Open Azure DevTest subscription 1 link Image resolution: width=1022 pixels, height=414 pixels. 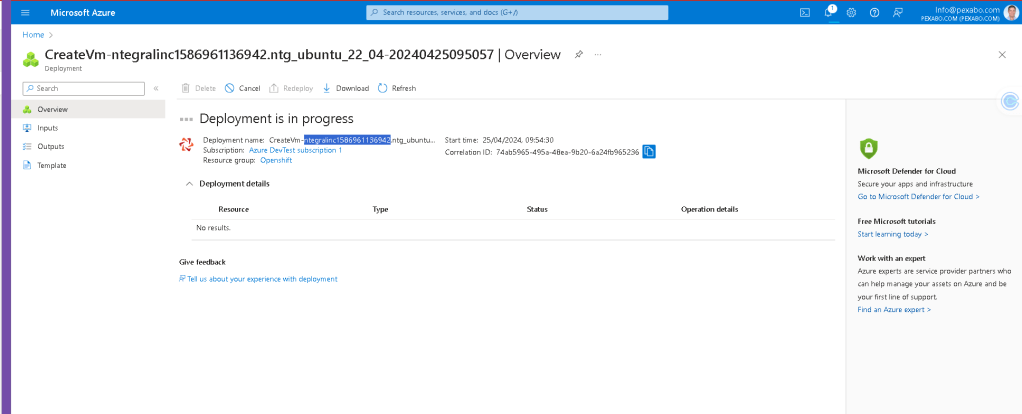tap(295, 150)
